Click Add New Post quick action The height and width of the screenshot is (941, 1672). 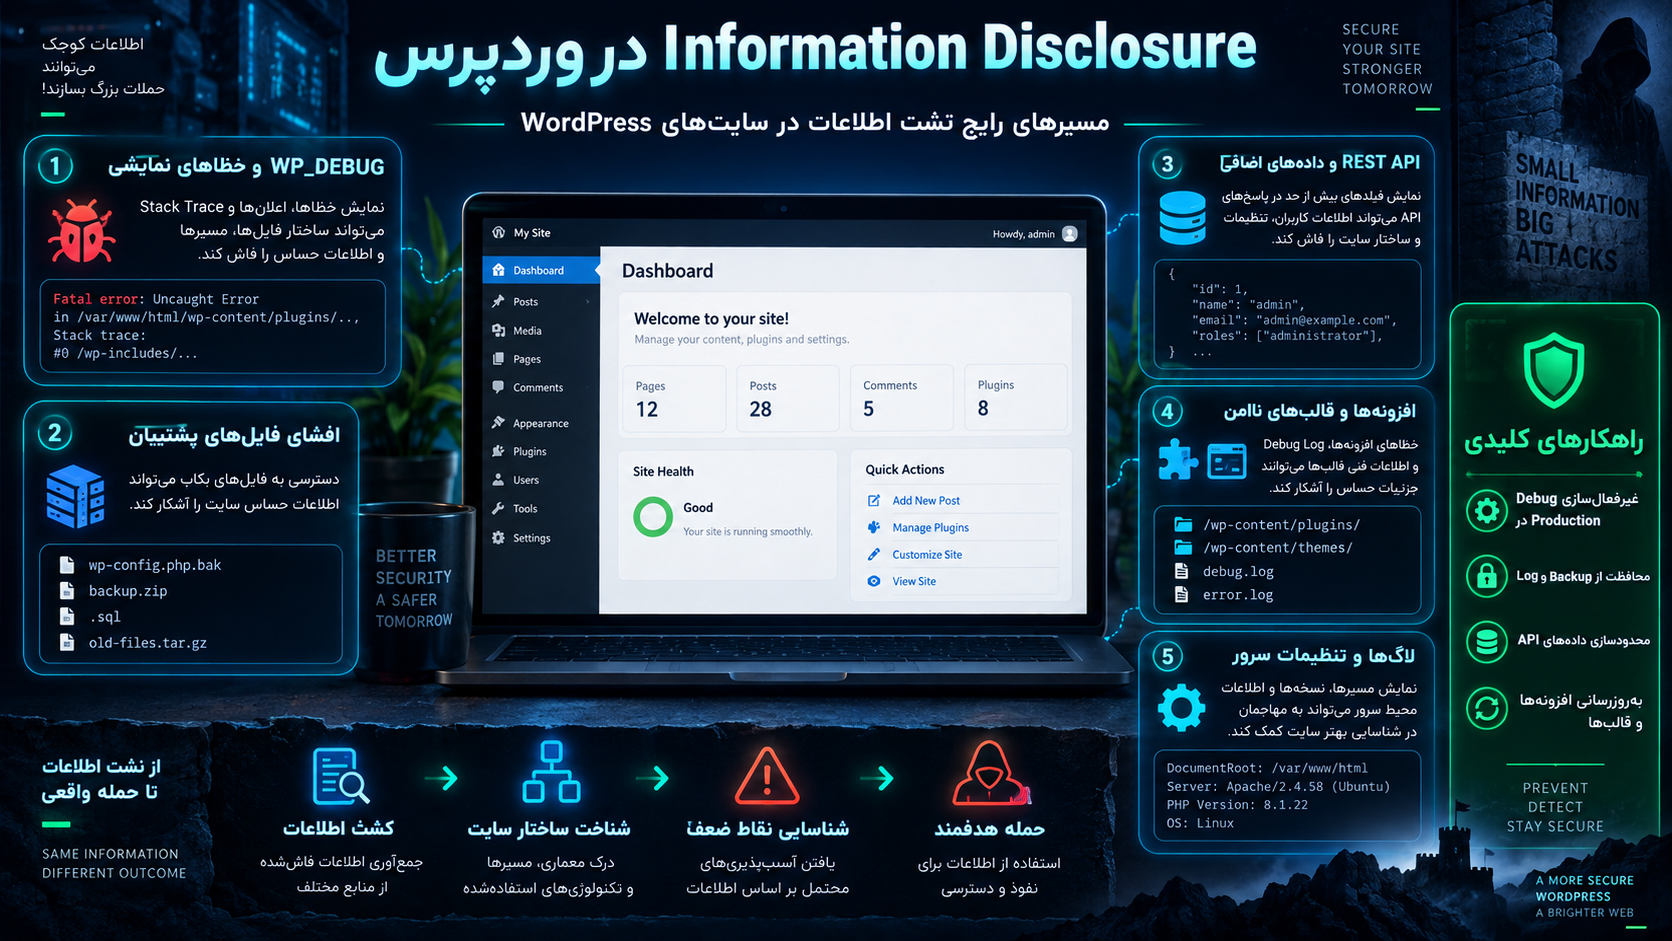coord(926,500)
